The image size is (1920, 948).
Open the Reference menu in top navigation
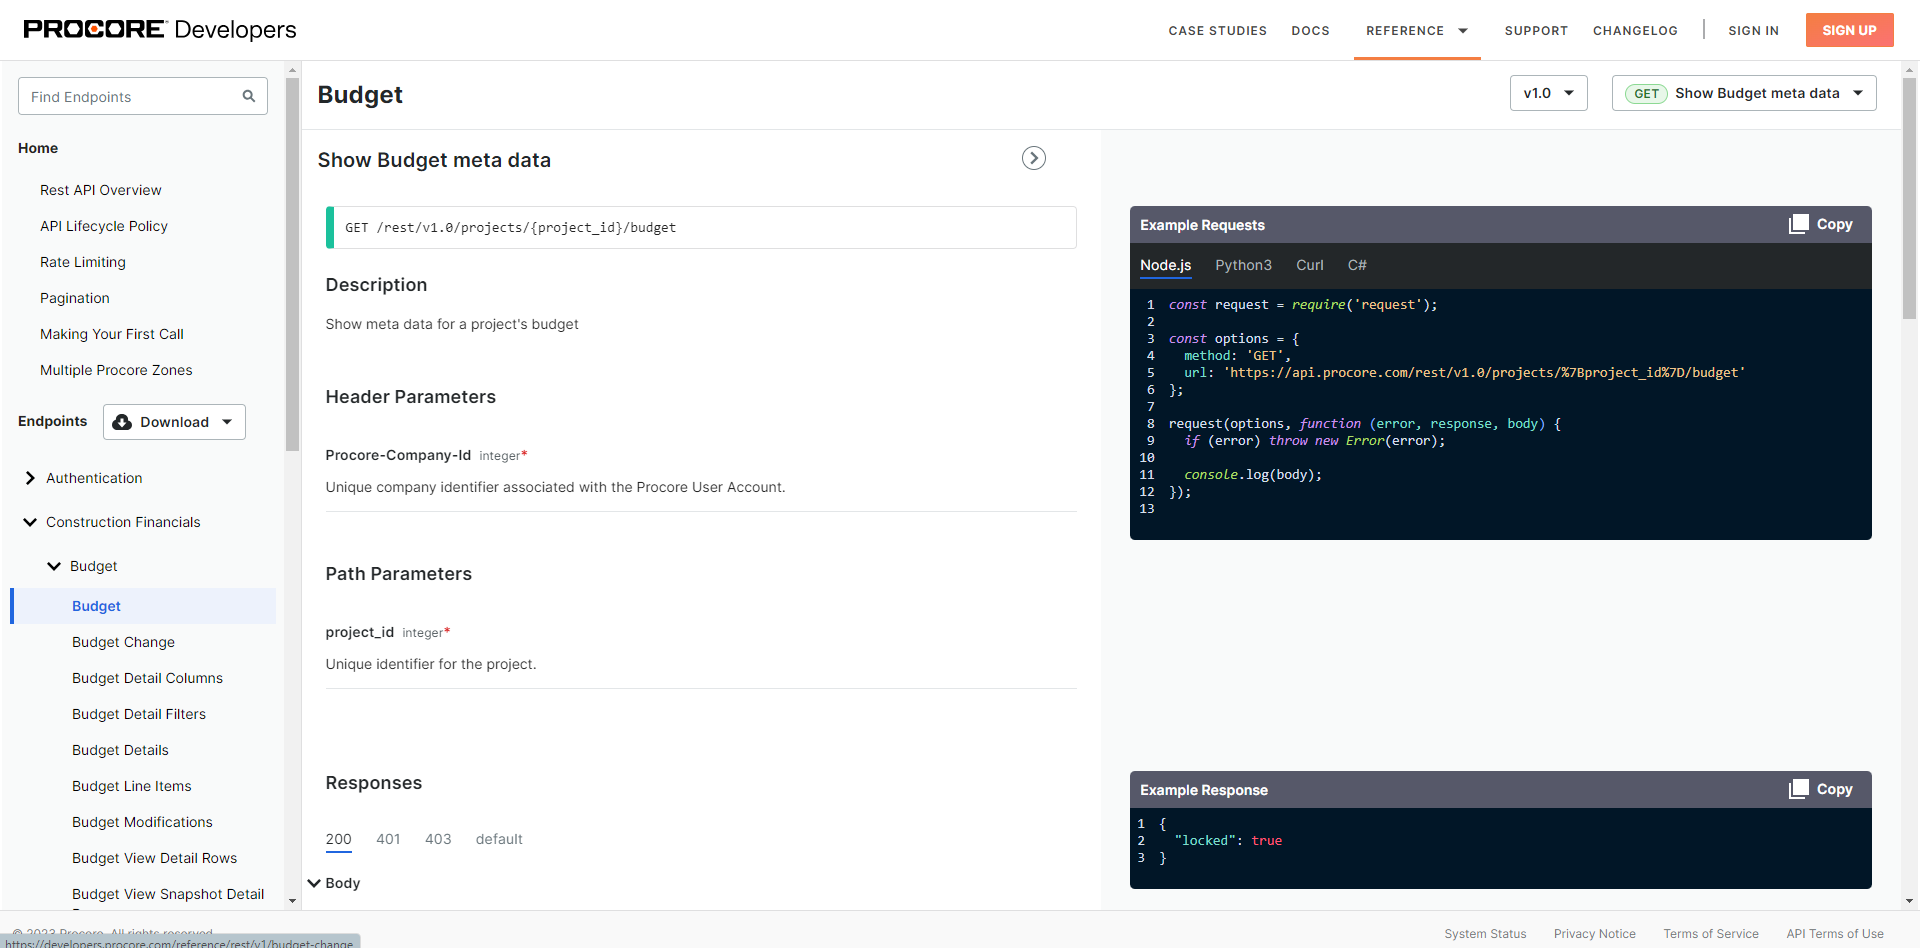(x=1416, y=31)
